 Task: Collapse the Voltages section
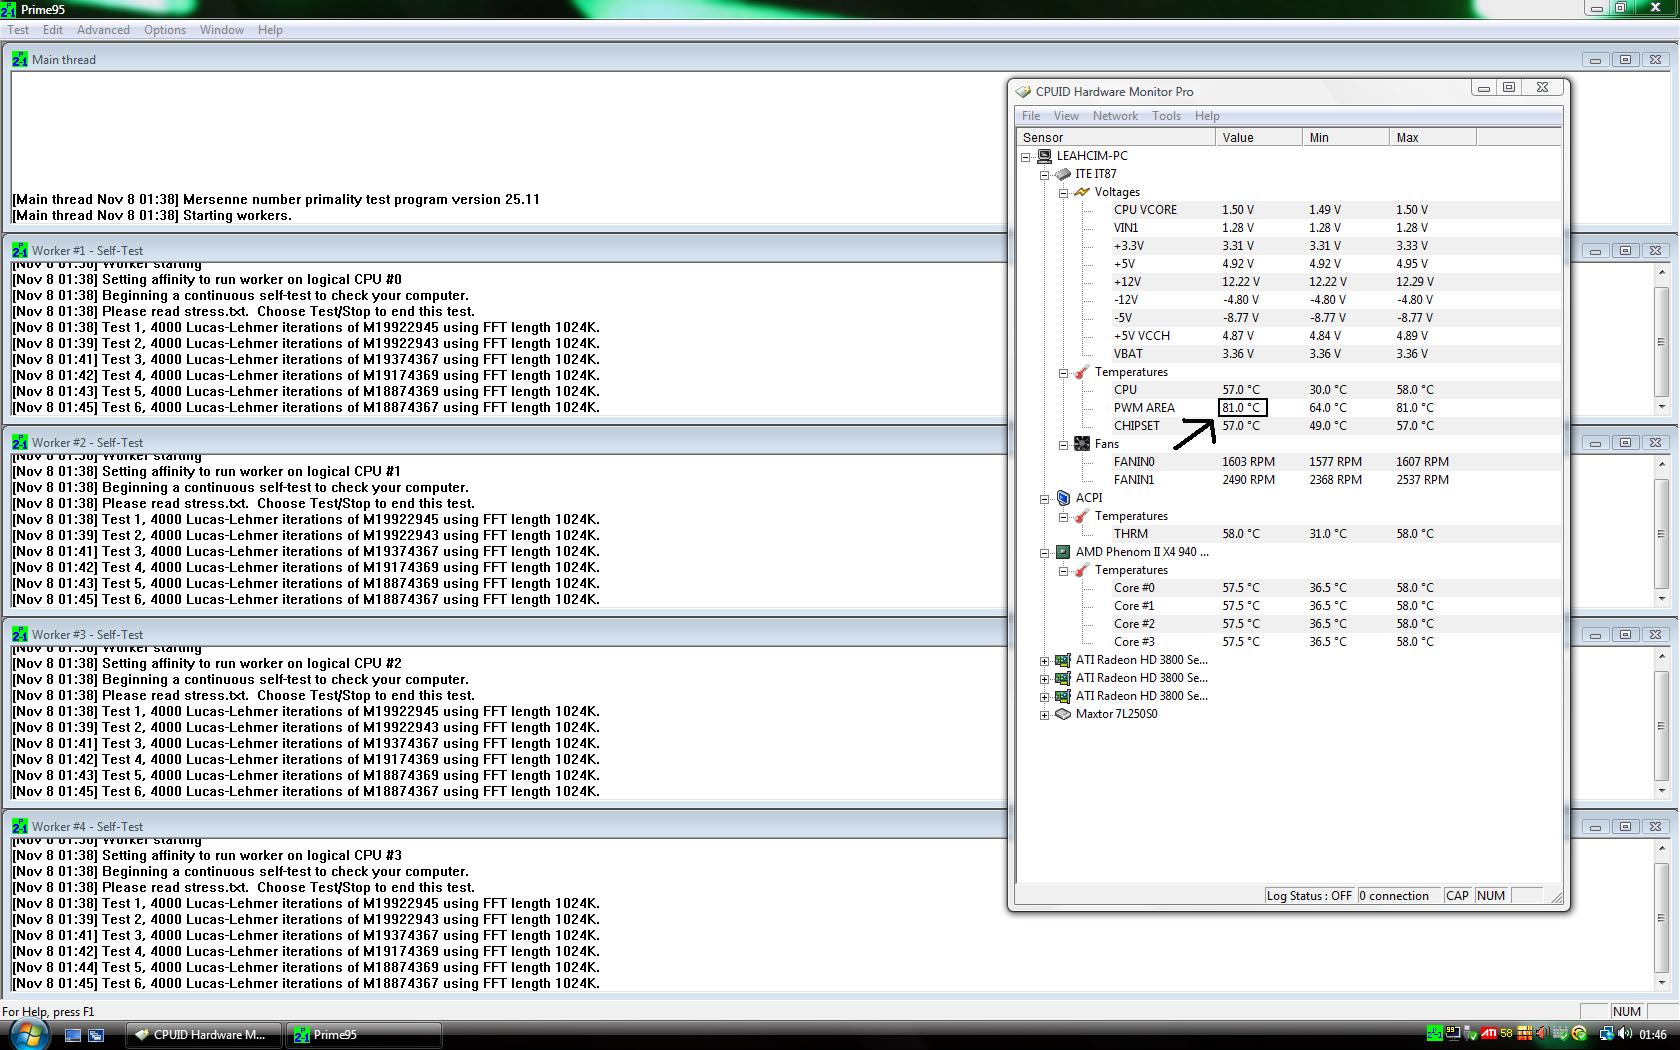point(1064,192)
